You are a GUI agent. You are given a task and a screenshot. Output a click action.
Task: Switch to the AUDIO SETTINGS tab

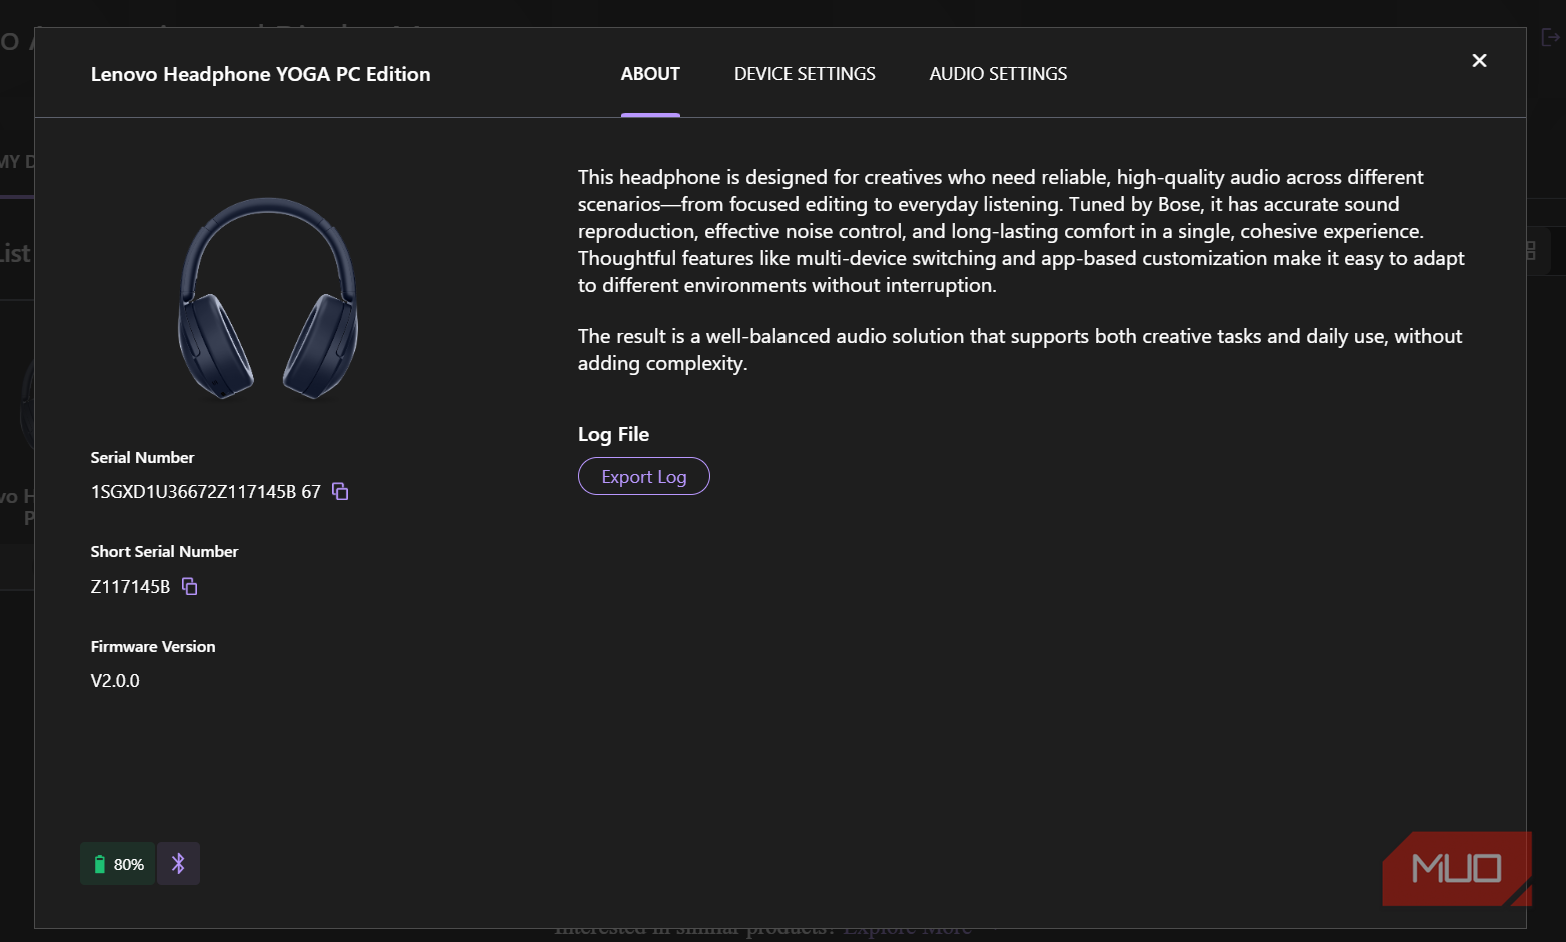998,74
